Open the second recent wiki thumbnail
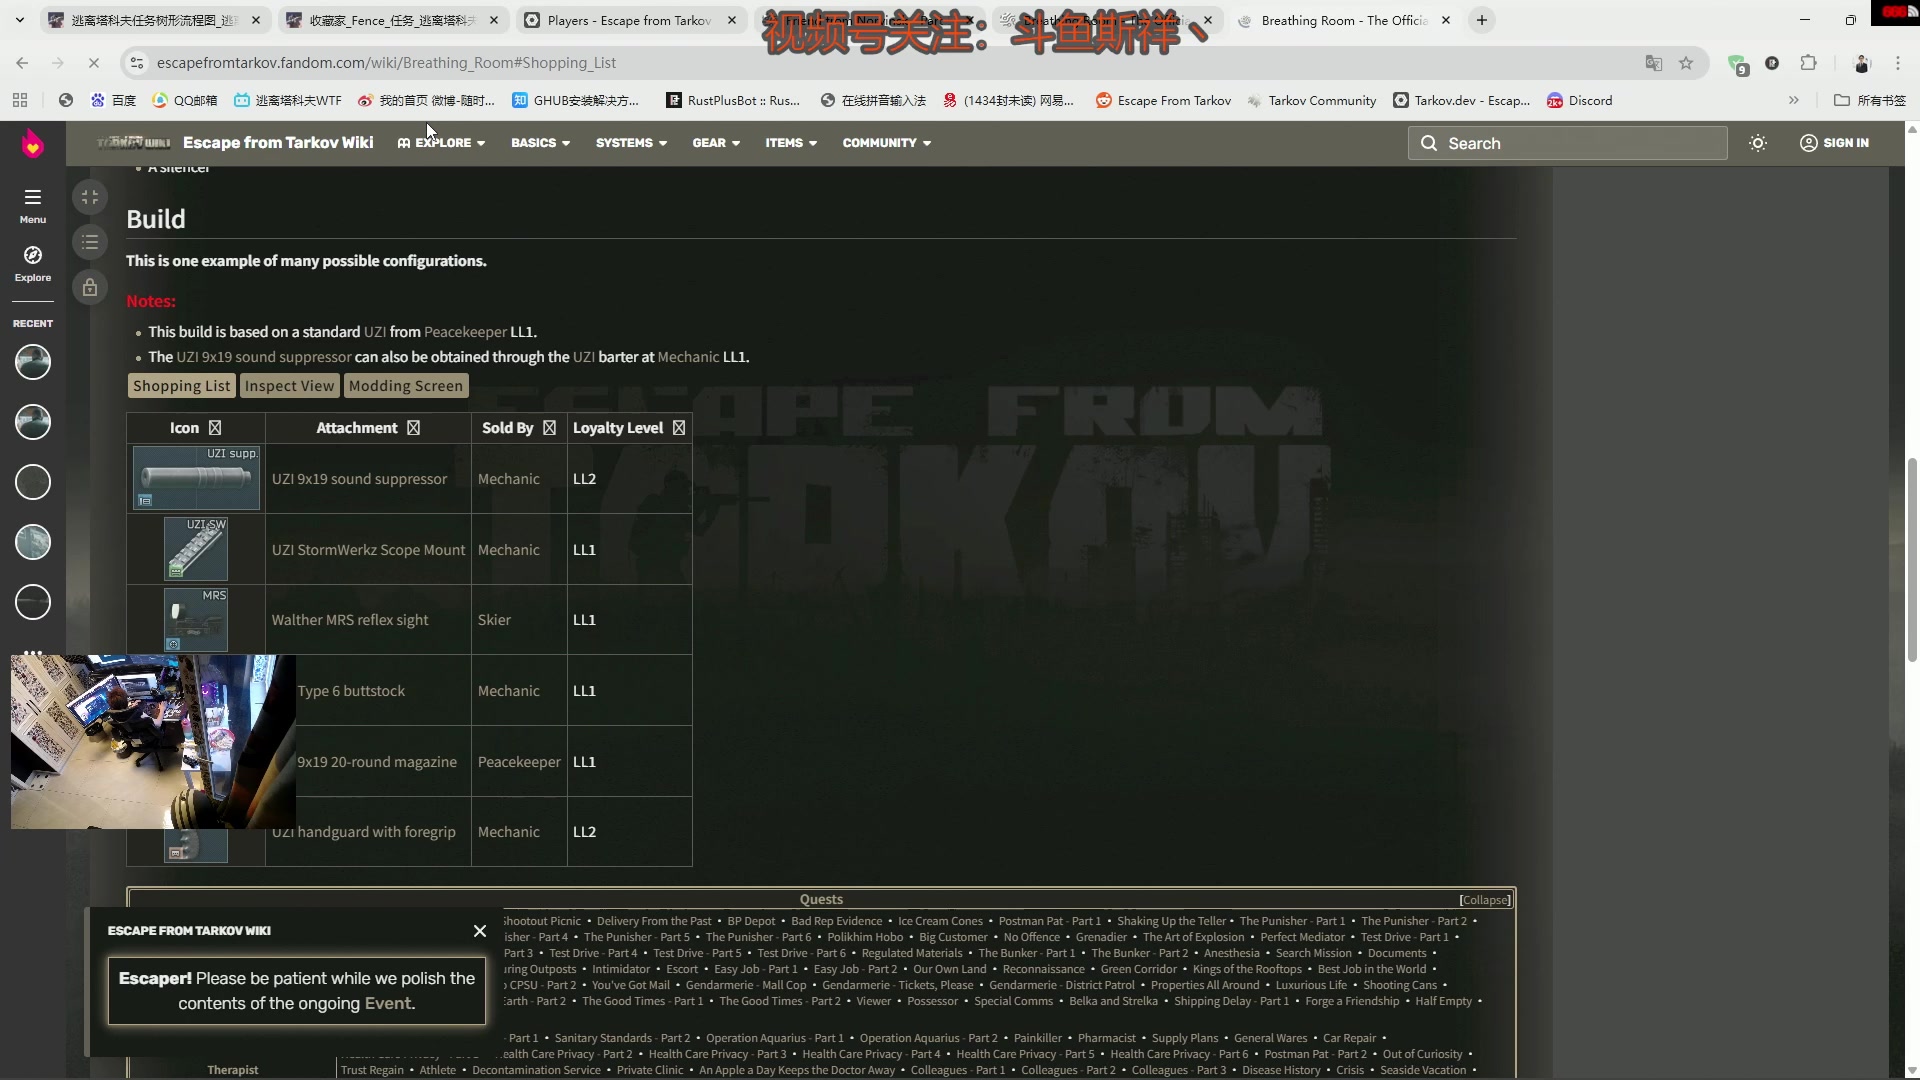Viewport: 1920px width, 1080px height. pyautogui.click(x=33, y=422)
